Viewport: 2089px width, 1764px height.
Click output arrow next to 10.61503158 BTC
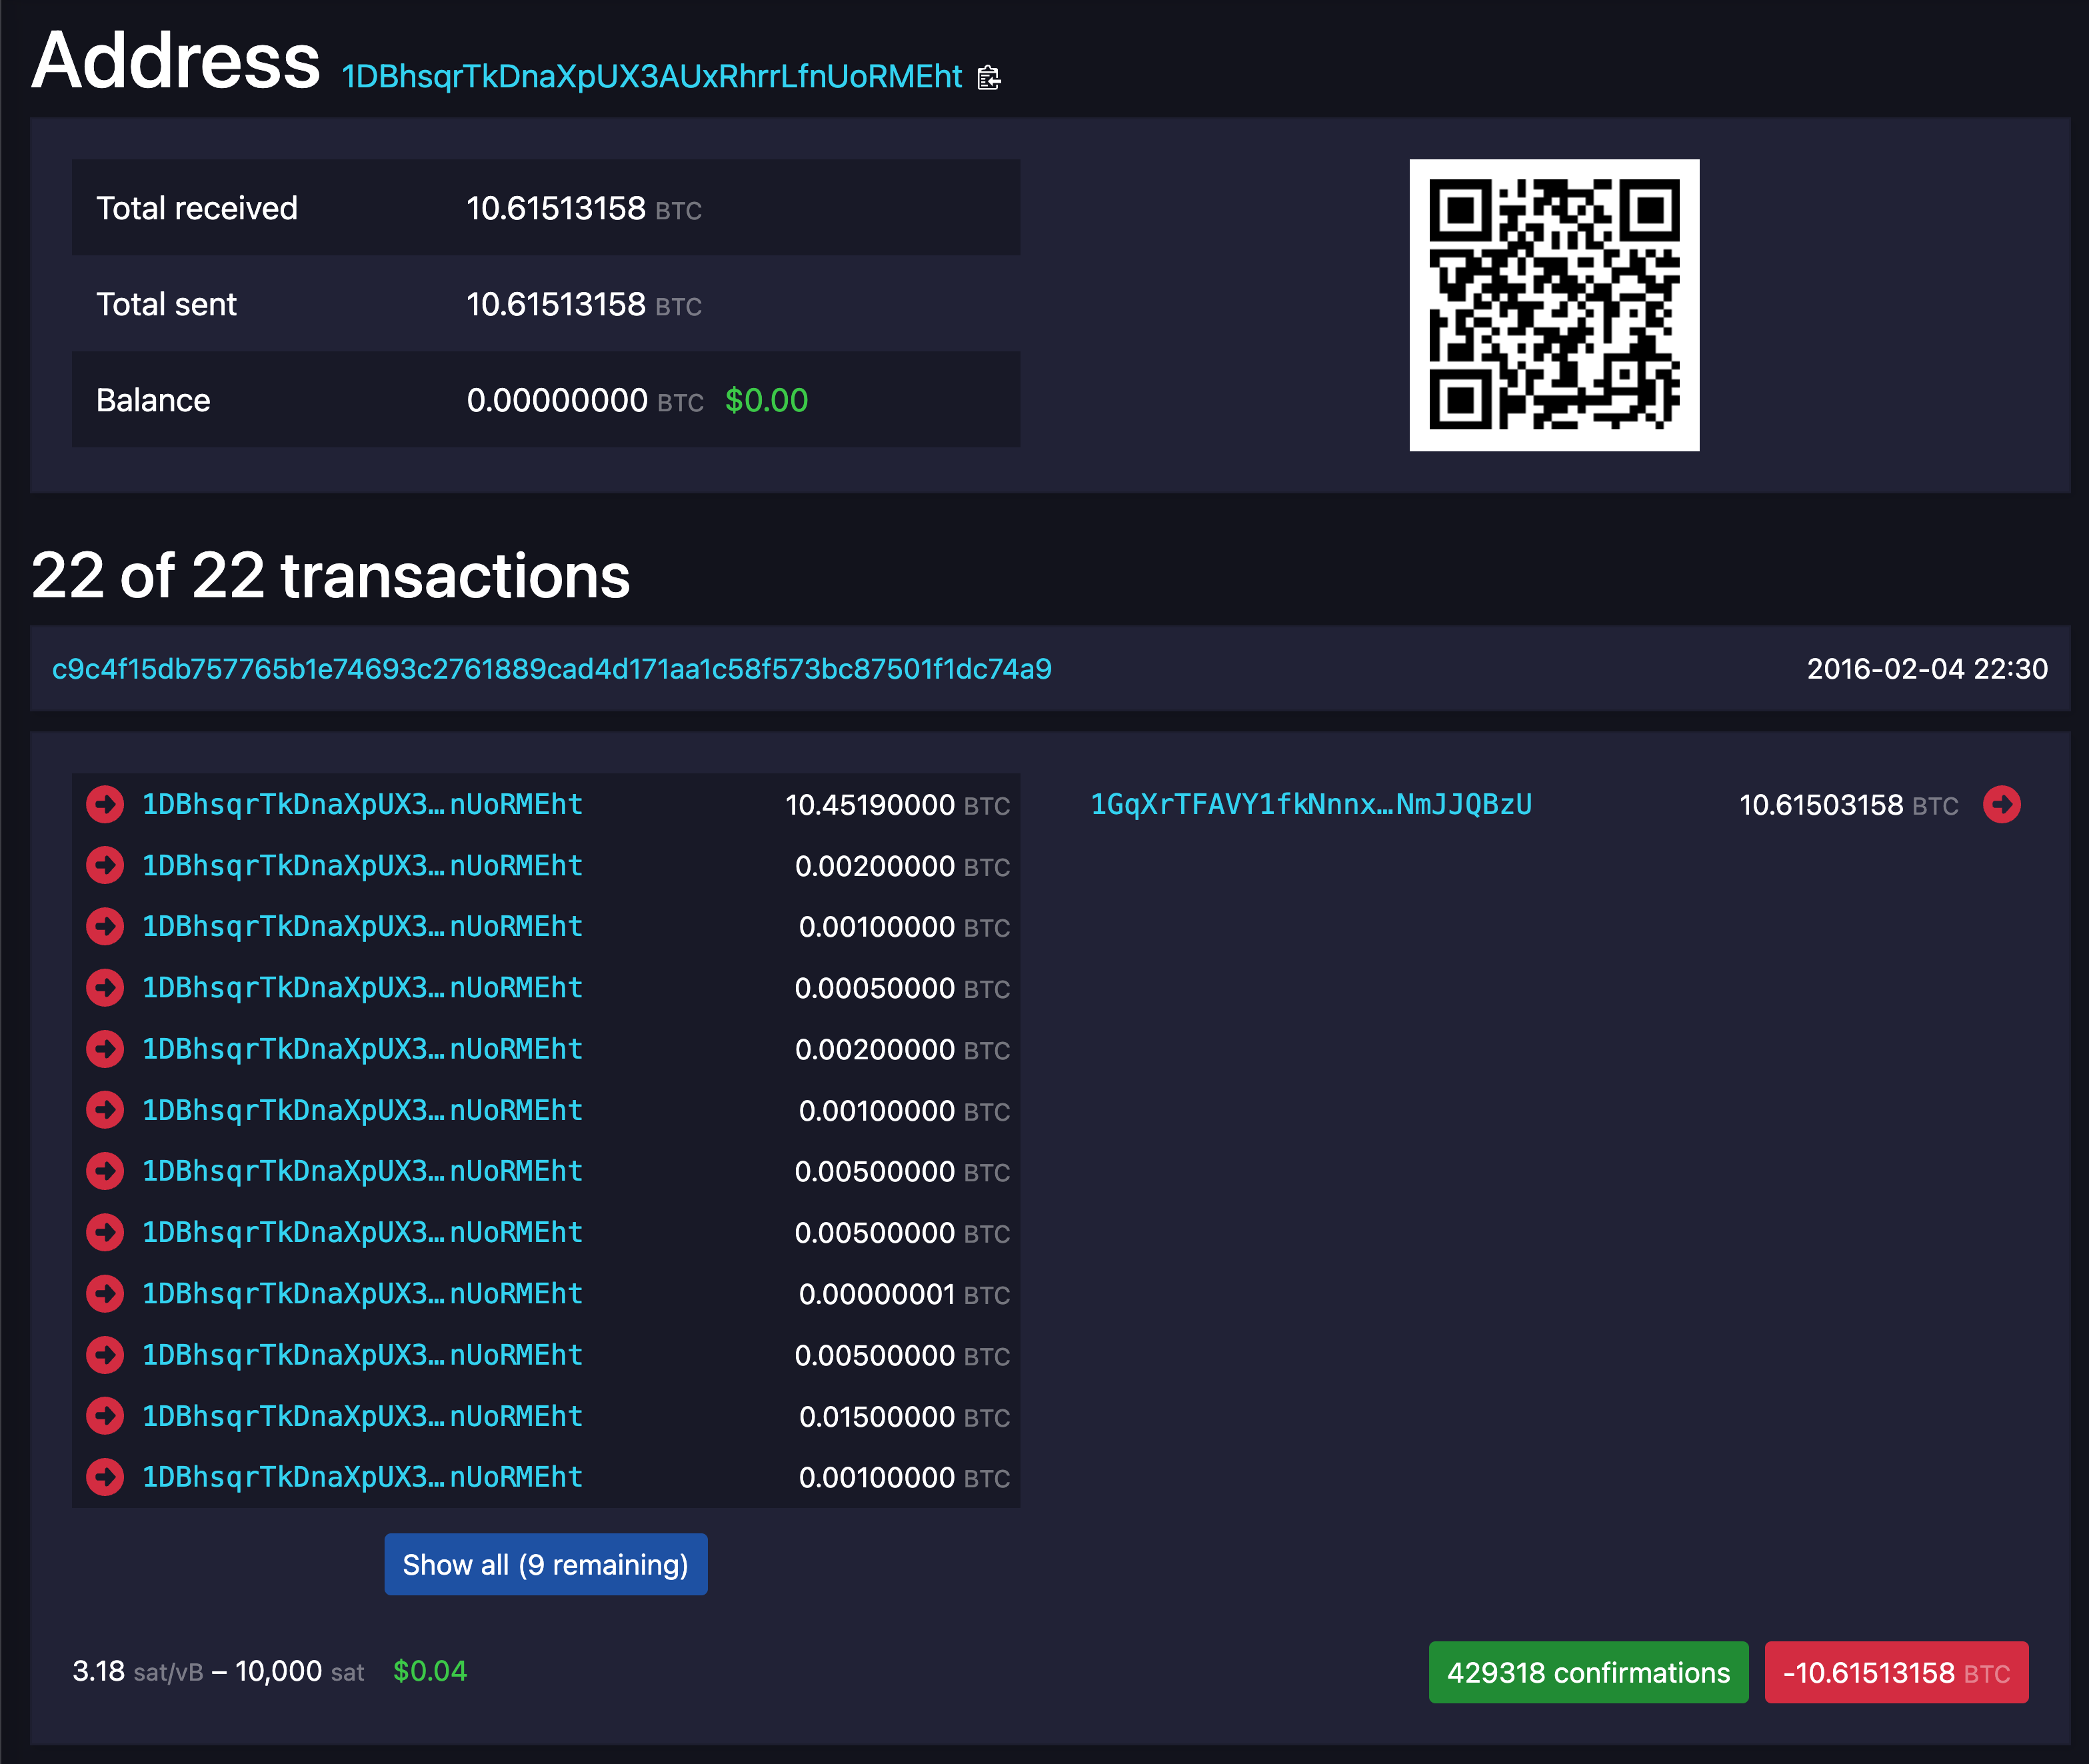tap(2001, 804)
